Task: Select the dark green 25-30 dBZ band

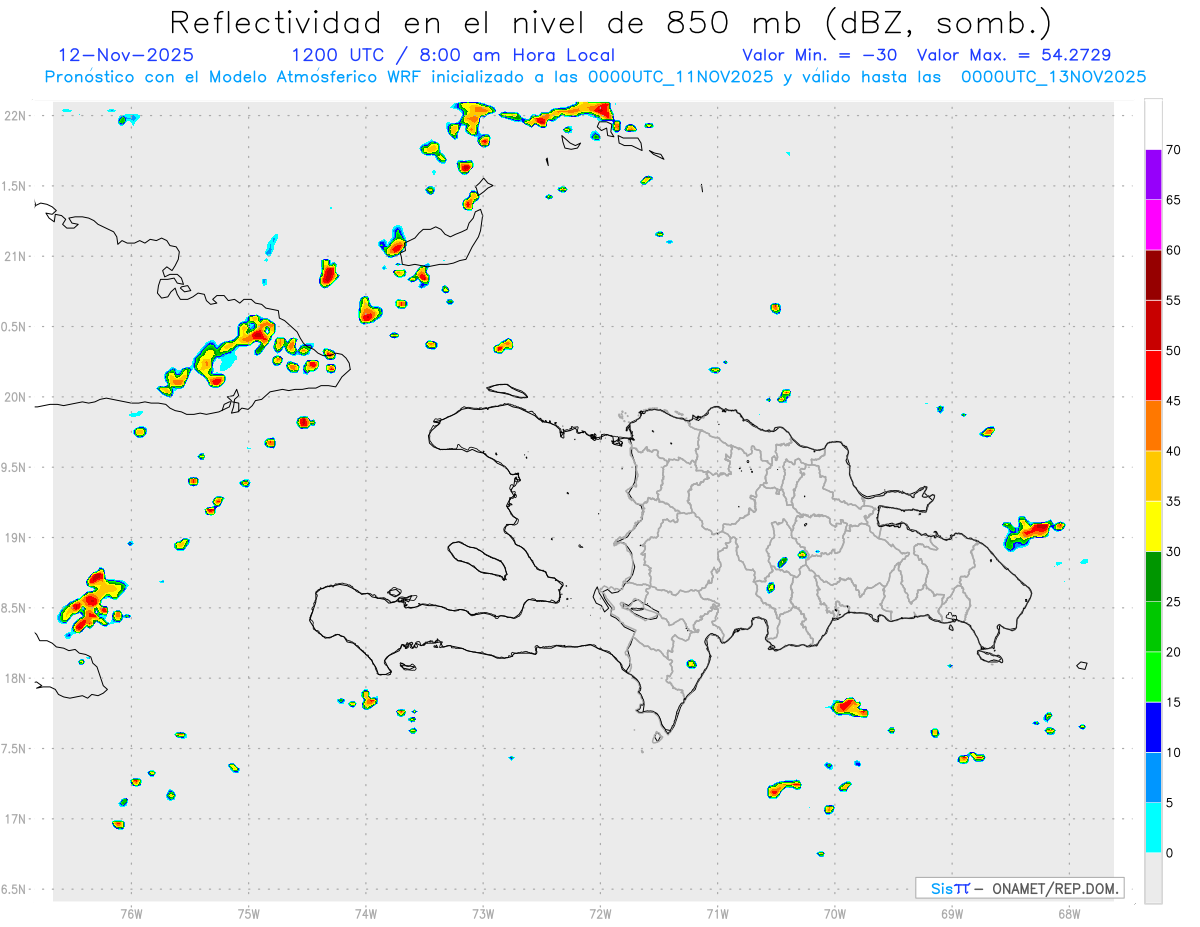Action: [x=1153, y=577]
